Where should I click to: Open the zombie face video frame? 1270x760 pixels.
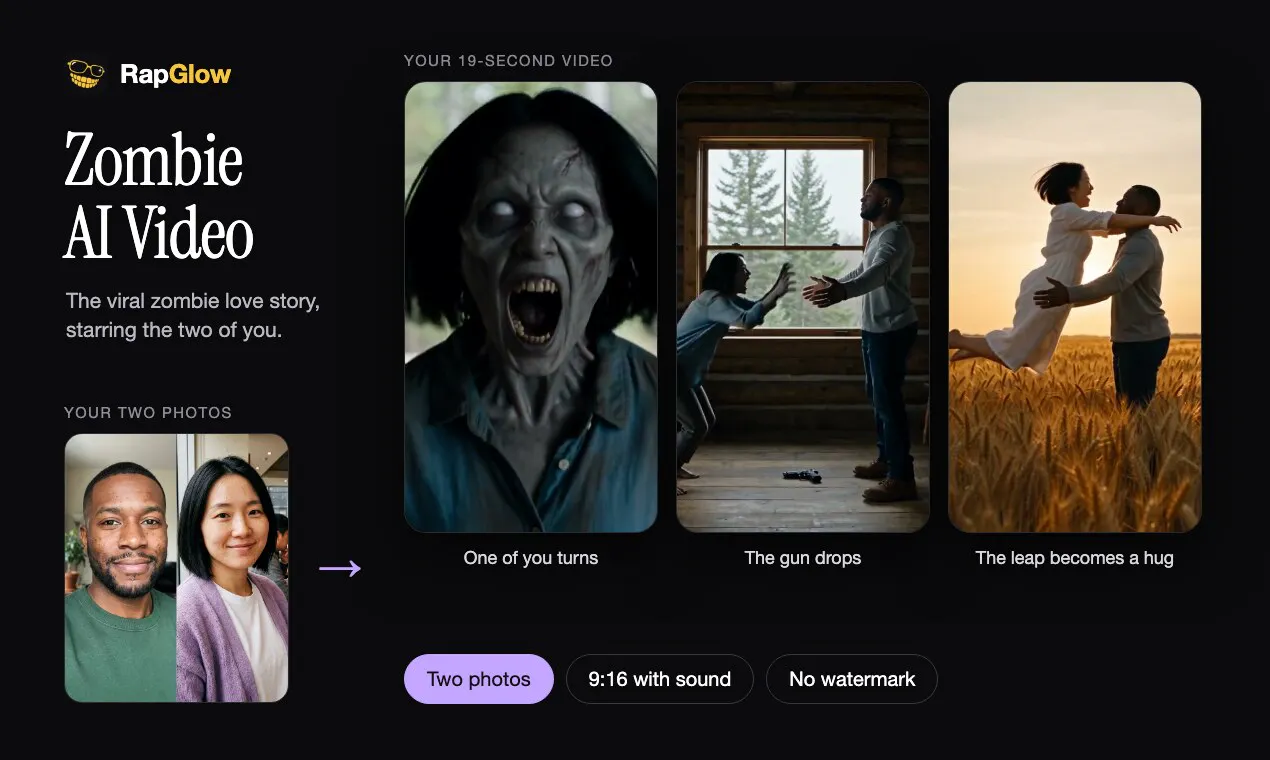click(x=531, y=307)
